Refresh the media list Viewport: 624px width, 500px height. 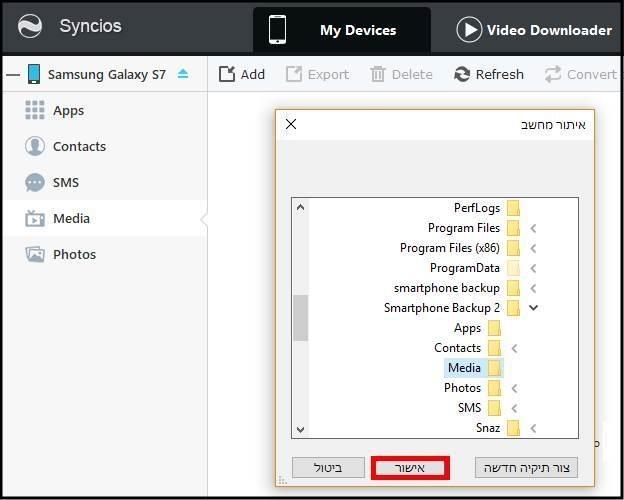[489, 74]
